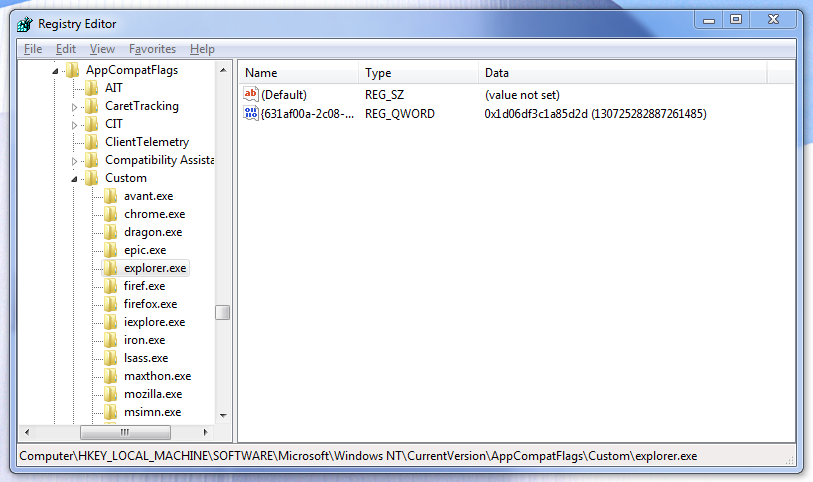Click the maxthon.exe folder icon
The height and width of the screenshot is (482, 813).
(110, 376)
